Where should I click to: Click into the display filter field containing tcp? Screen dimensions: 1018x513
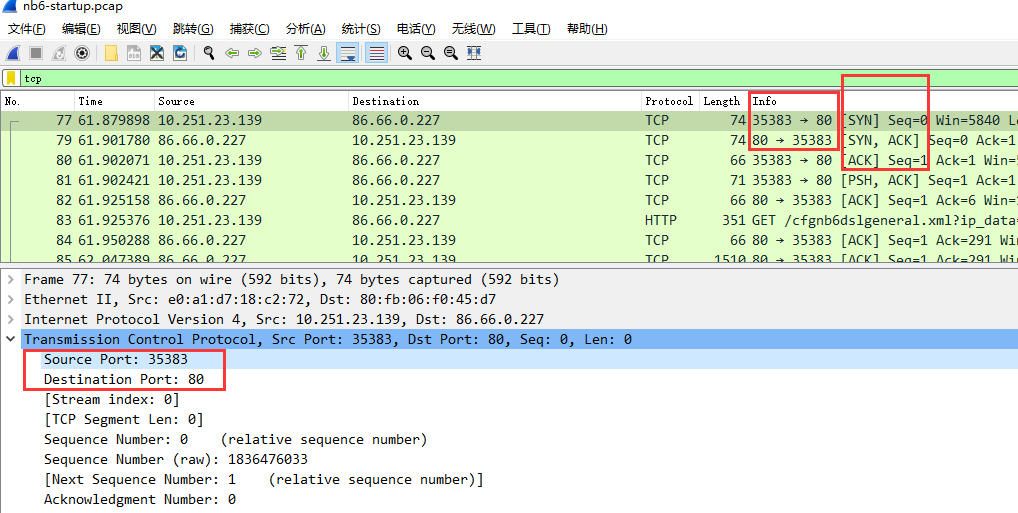(x=500, y=78)
